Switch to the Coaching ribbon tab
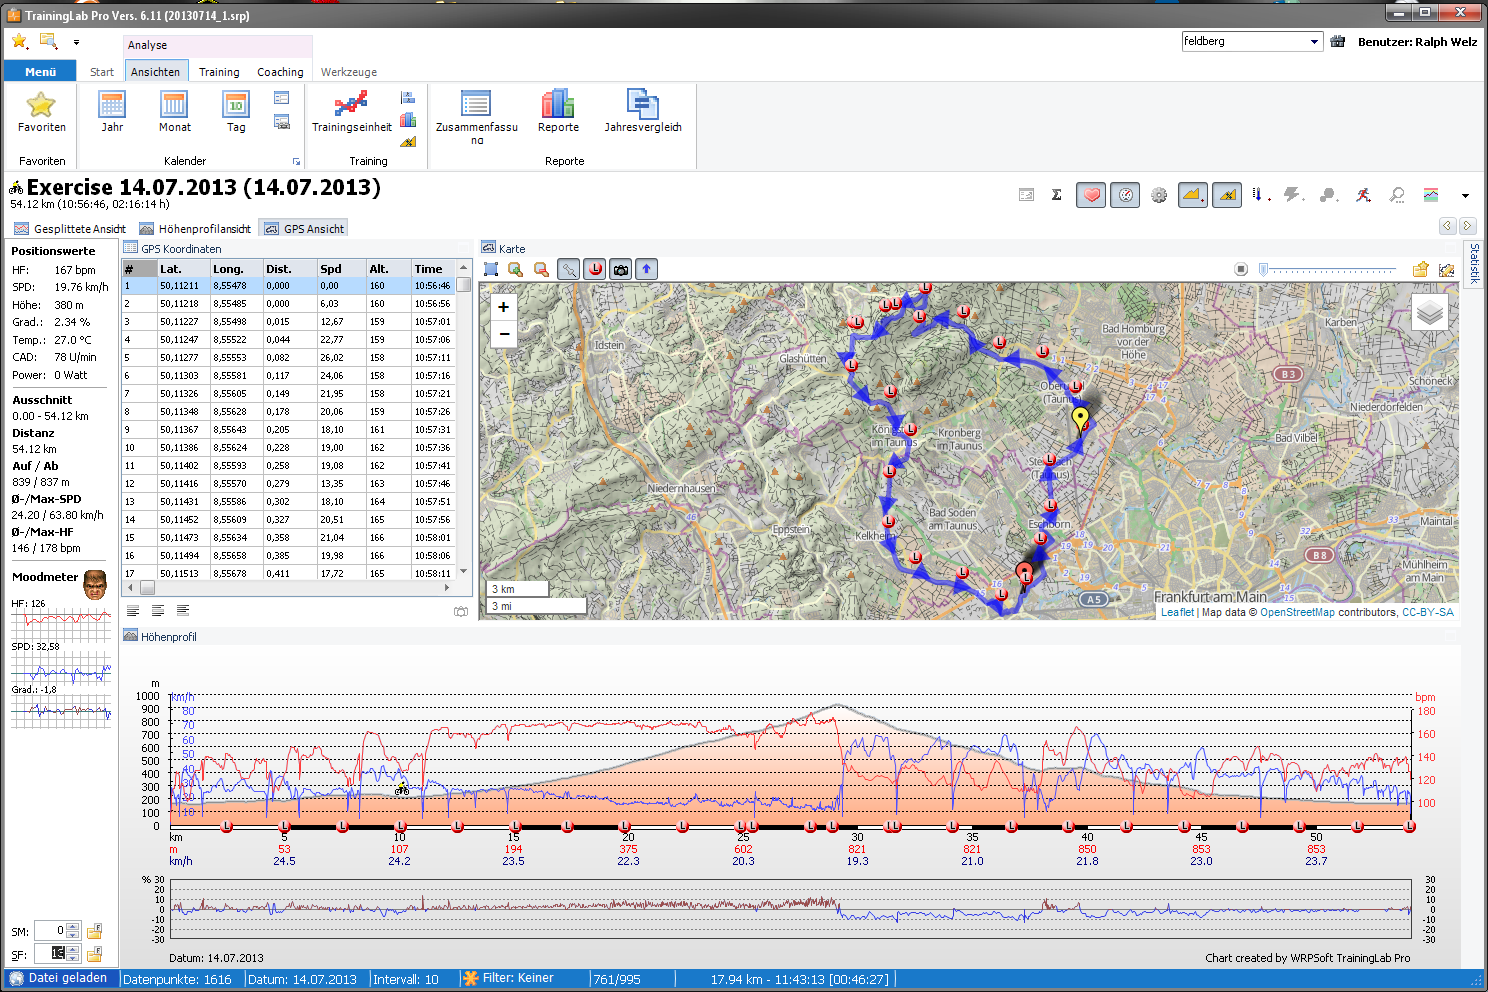The image size is (1488, 992). pos(280,72)
